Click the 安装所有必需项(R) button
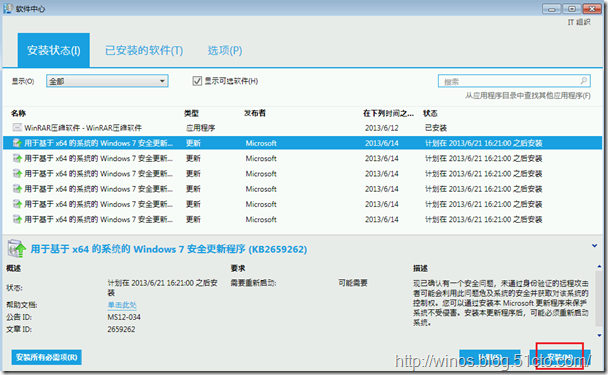The image size is (608, 375). pos(47,357)
